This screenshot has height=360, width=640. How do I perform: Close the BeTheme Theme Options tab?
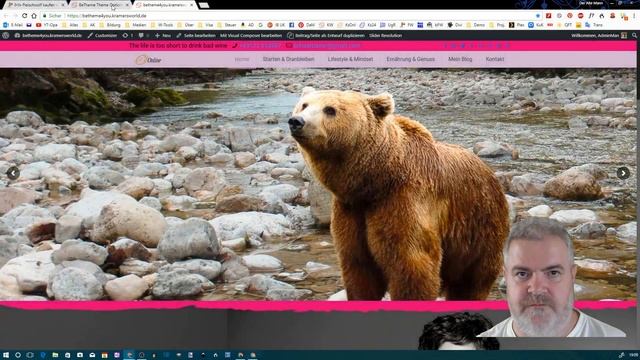(x=127, y=5)
